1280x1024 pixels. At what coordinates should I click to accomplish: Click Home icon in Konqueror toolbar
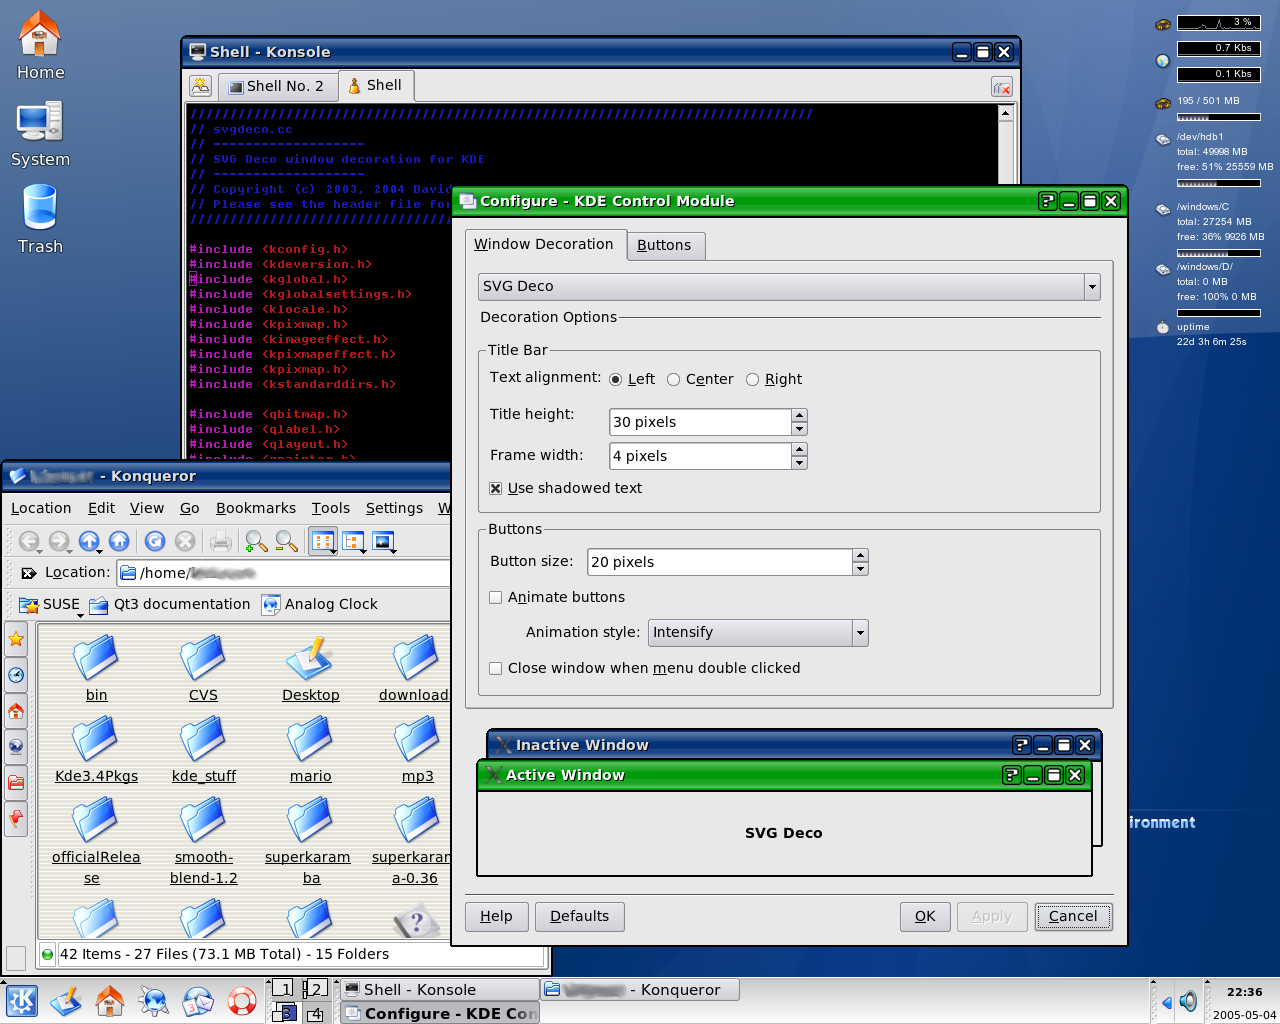[119, 541]
